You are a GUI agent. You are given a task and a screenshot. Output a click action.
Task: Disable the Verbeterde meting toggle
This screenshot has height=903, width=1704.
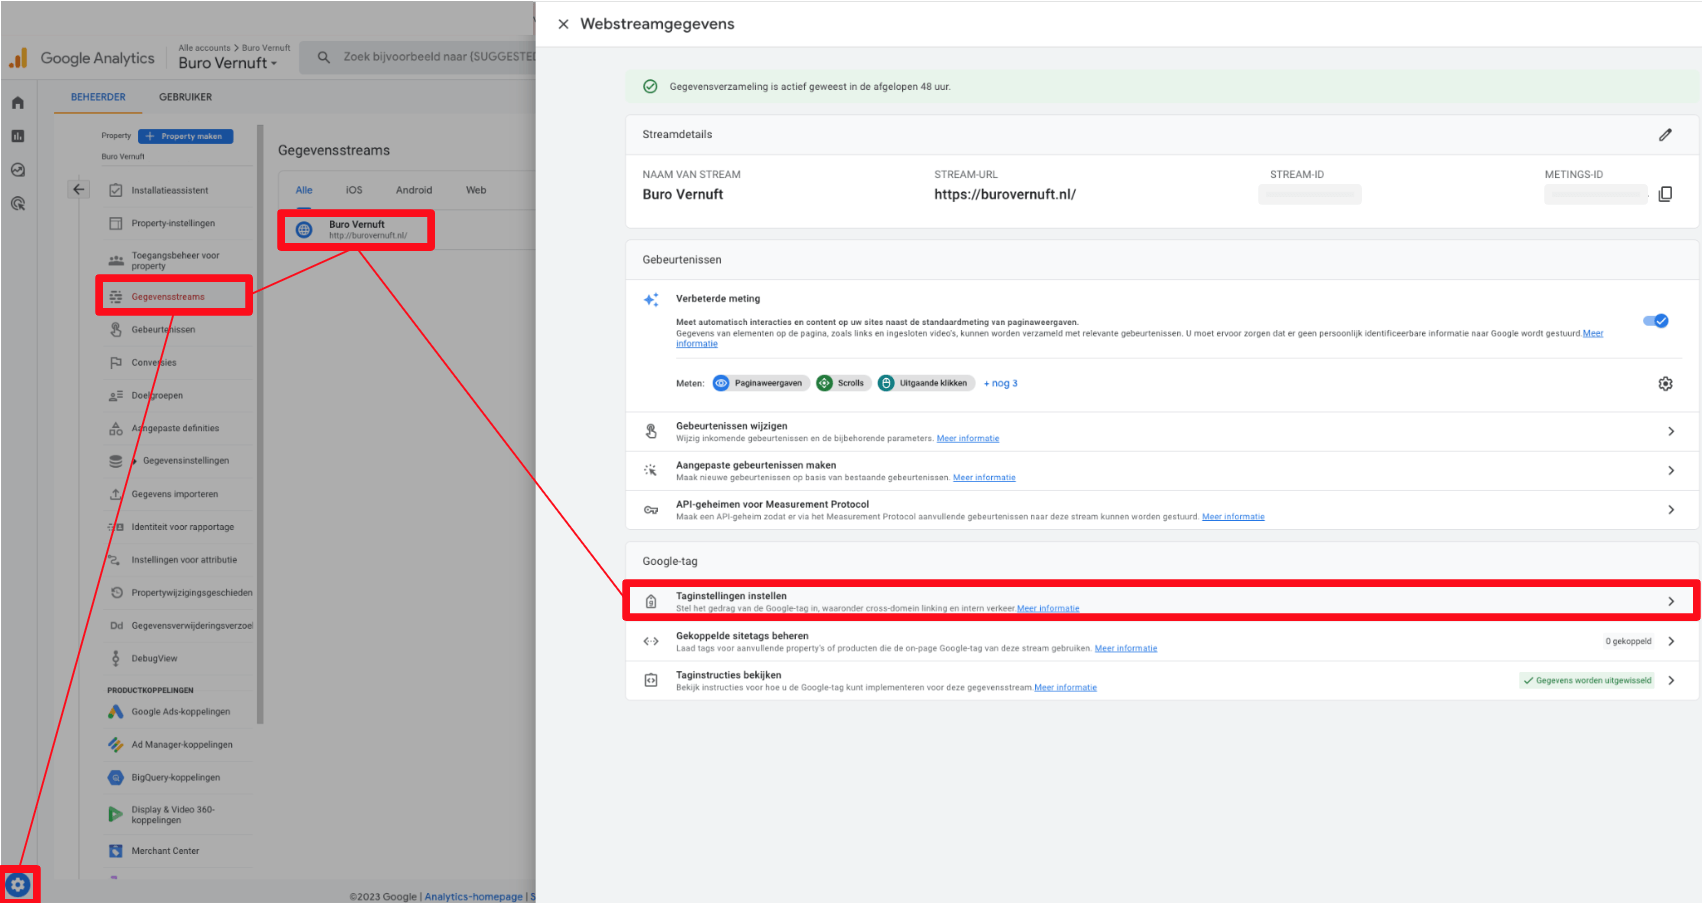1655,321
